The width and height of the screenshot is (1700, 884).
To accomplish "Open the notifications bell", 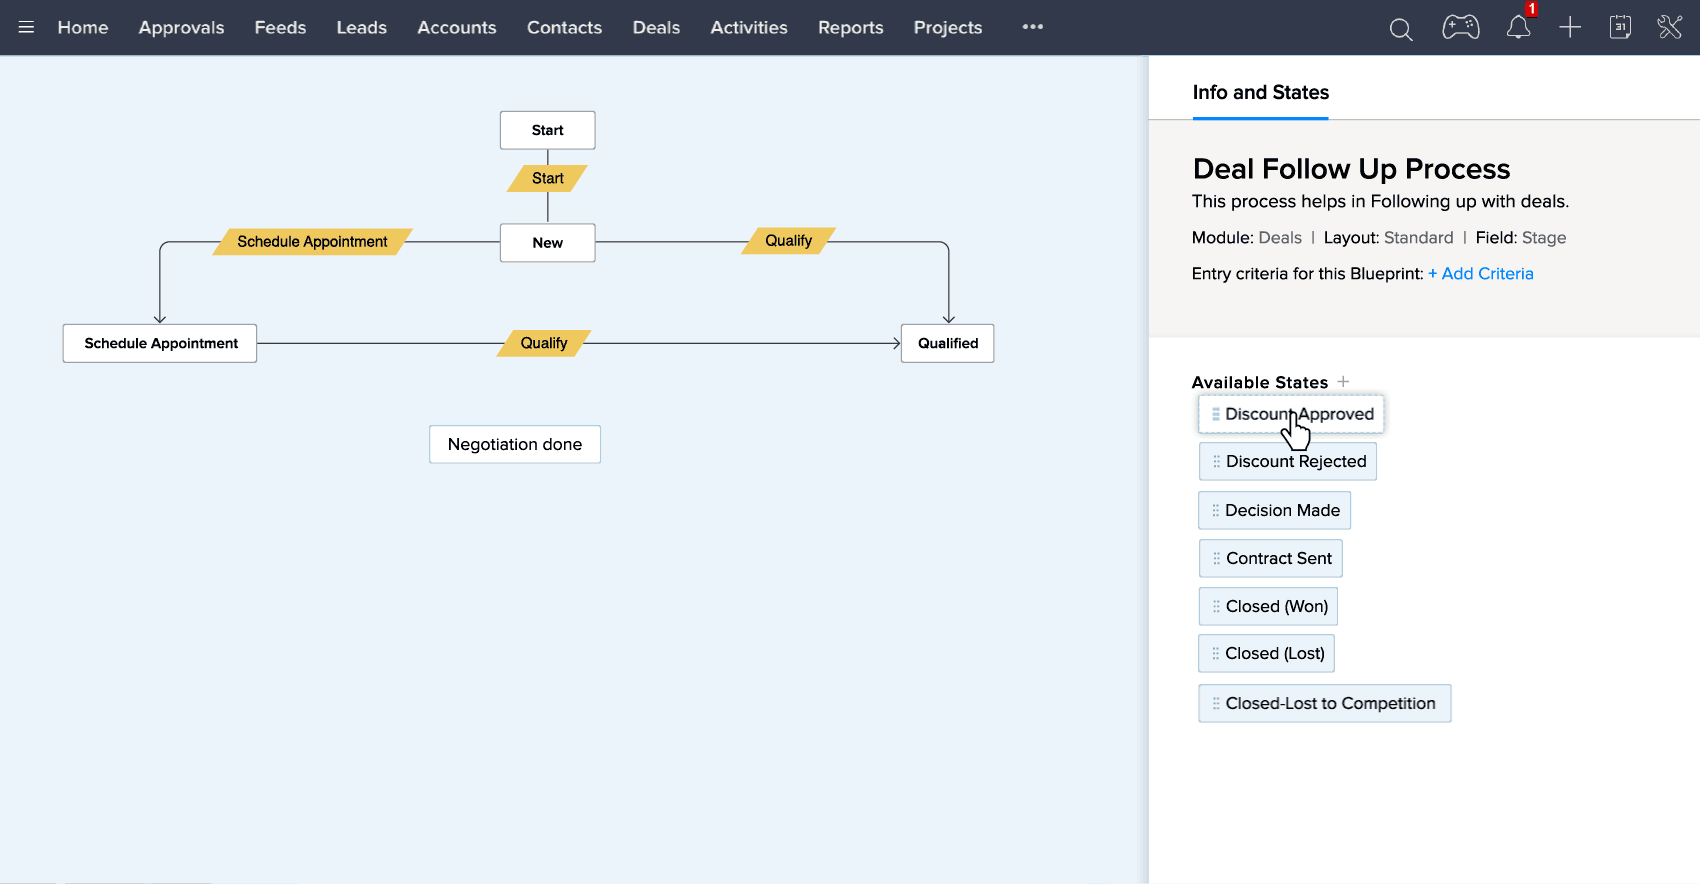I will (x=1518, y=28).
